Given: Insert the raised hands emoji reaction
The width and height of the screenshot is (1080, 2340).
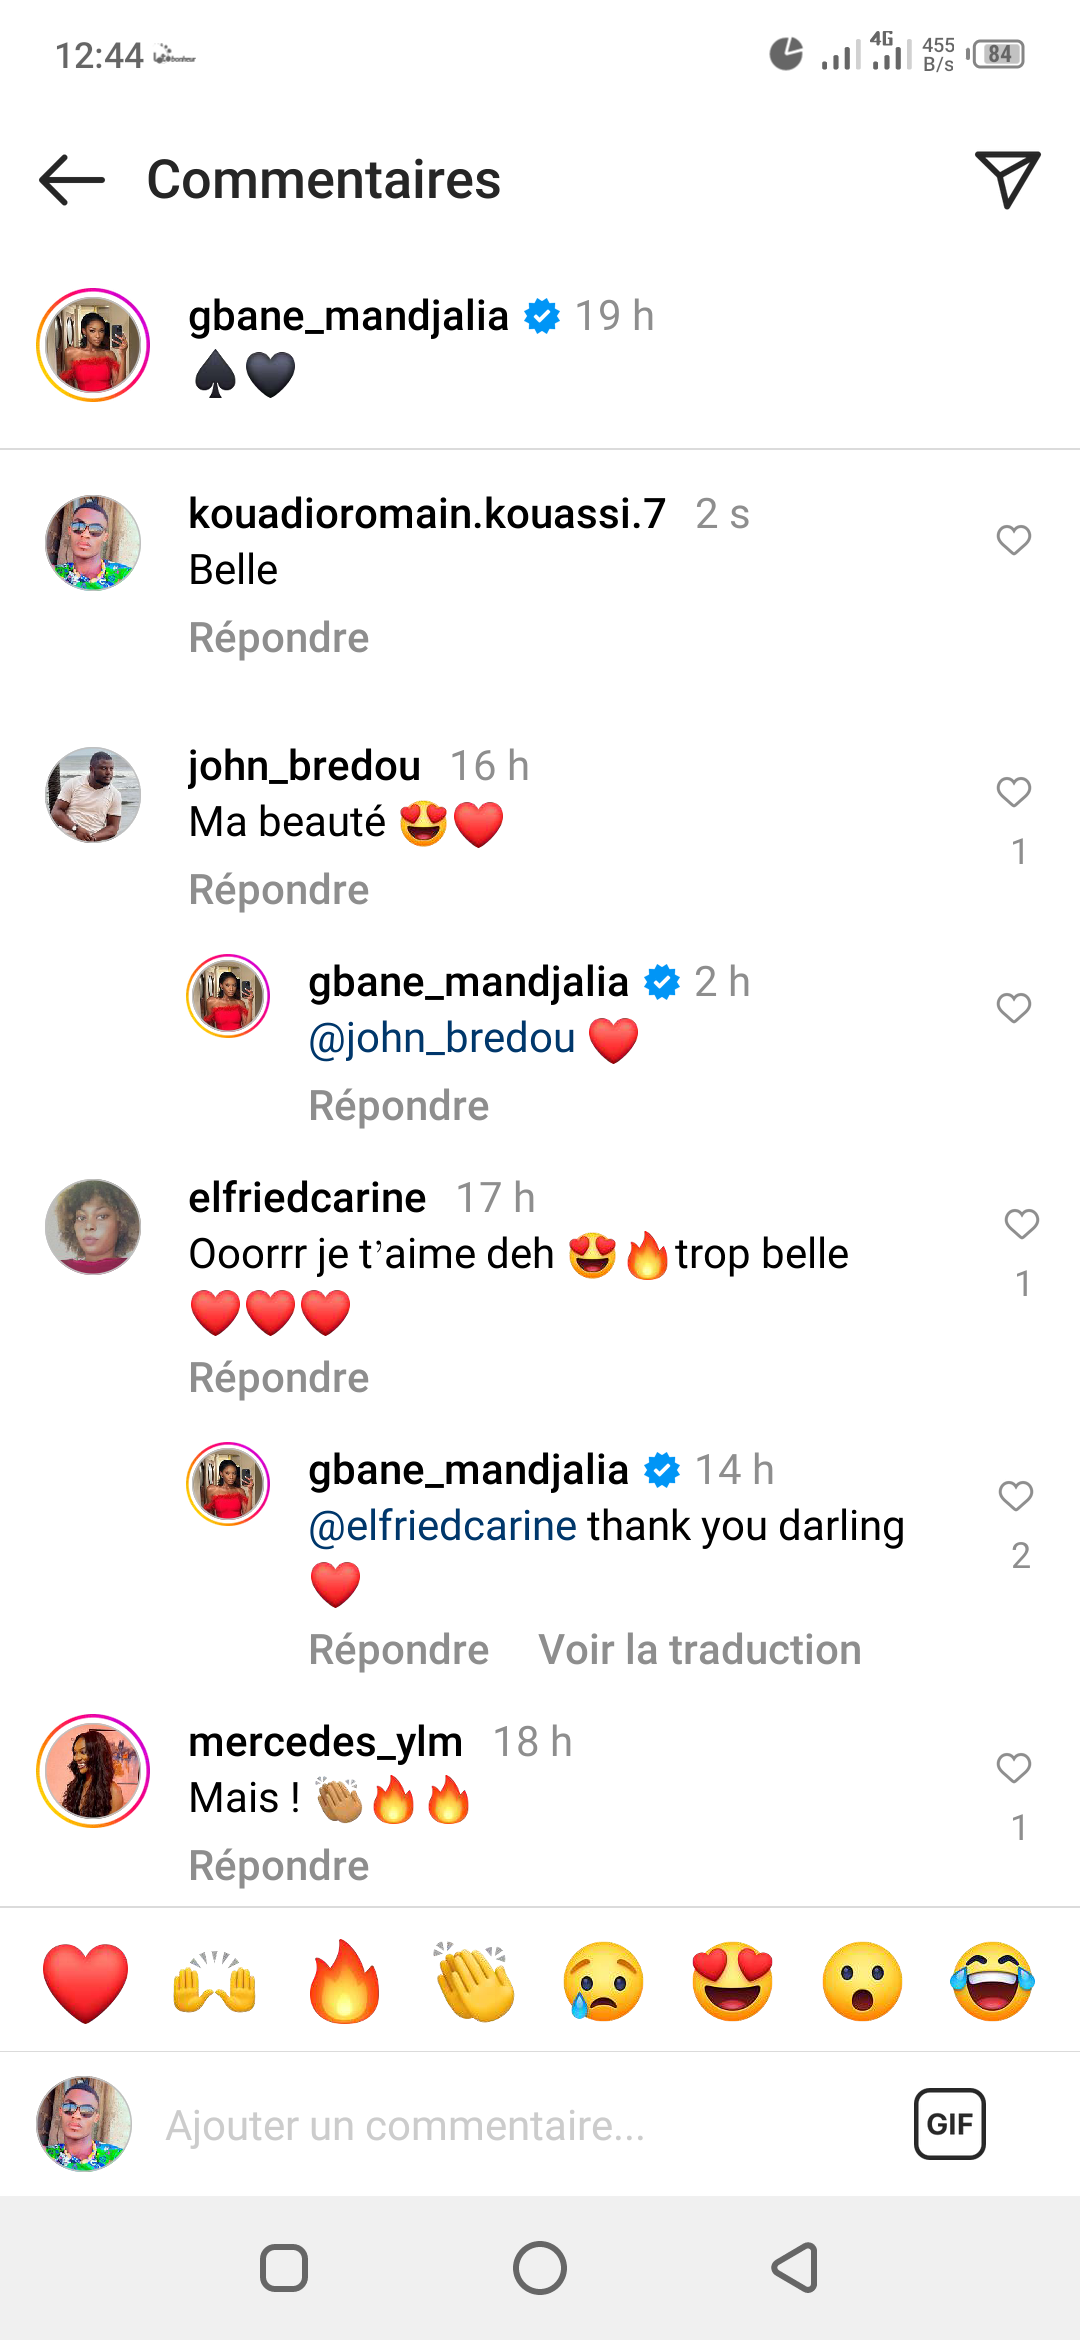Looking at the screenshot, I should tap(214, 1982).
